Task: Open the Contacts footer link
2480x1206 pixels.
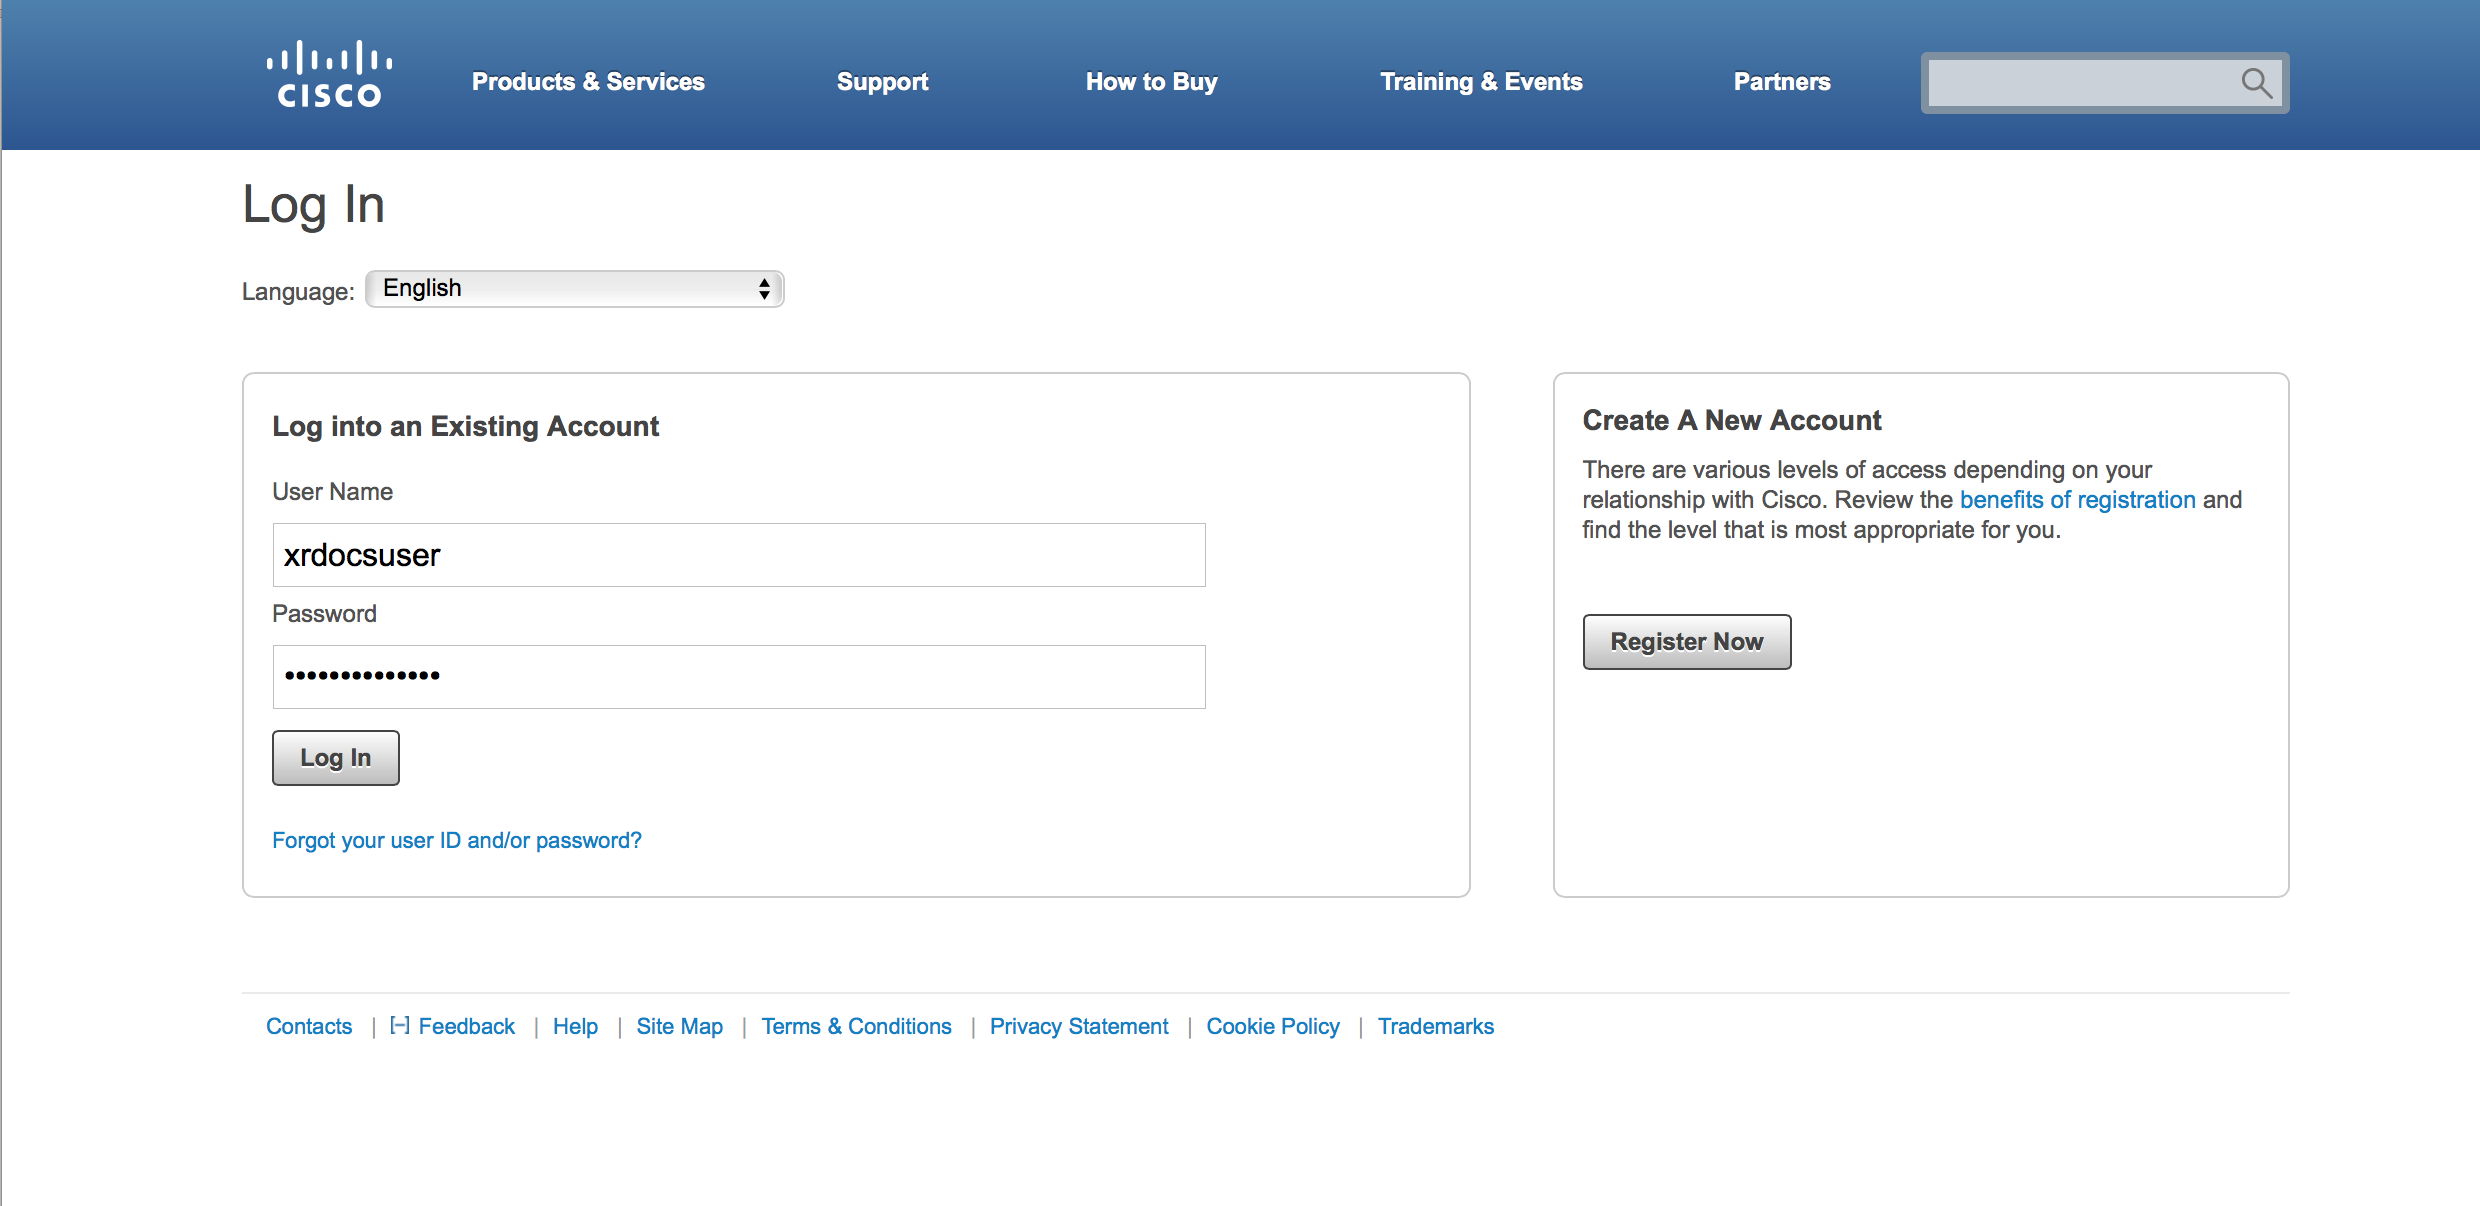Action: 309,1026
